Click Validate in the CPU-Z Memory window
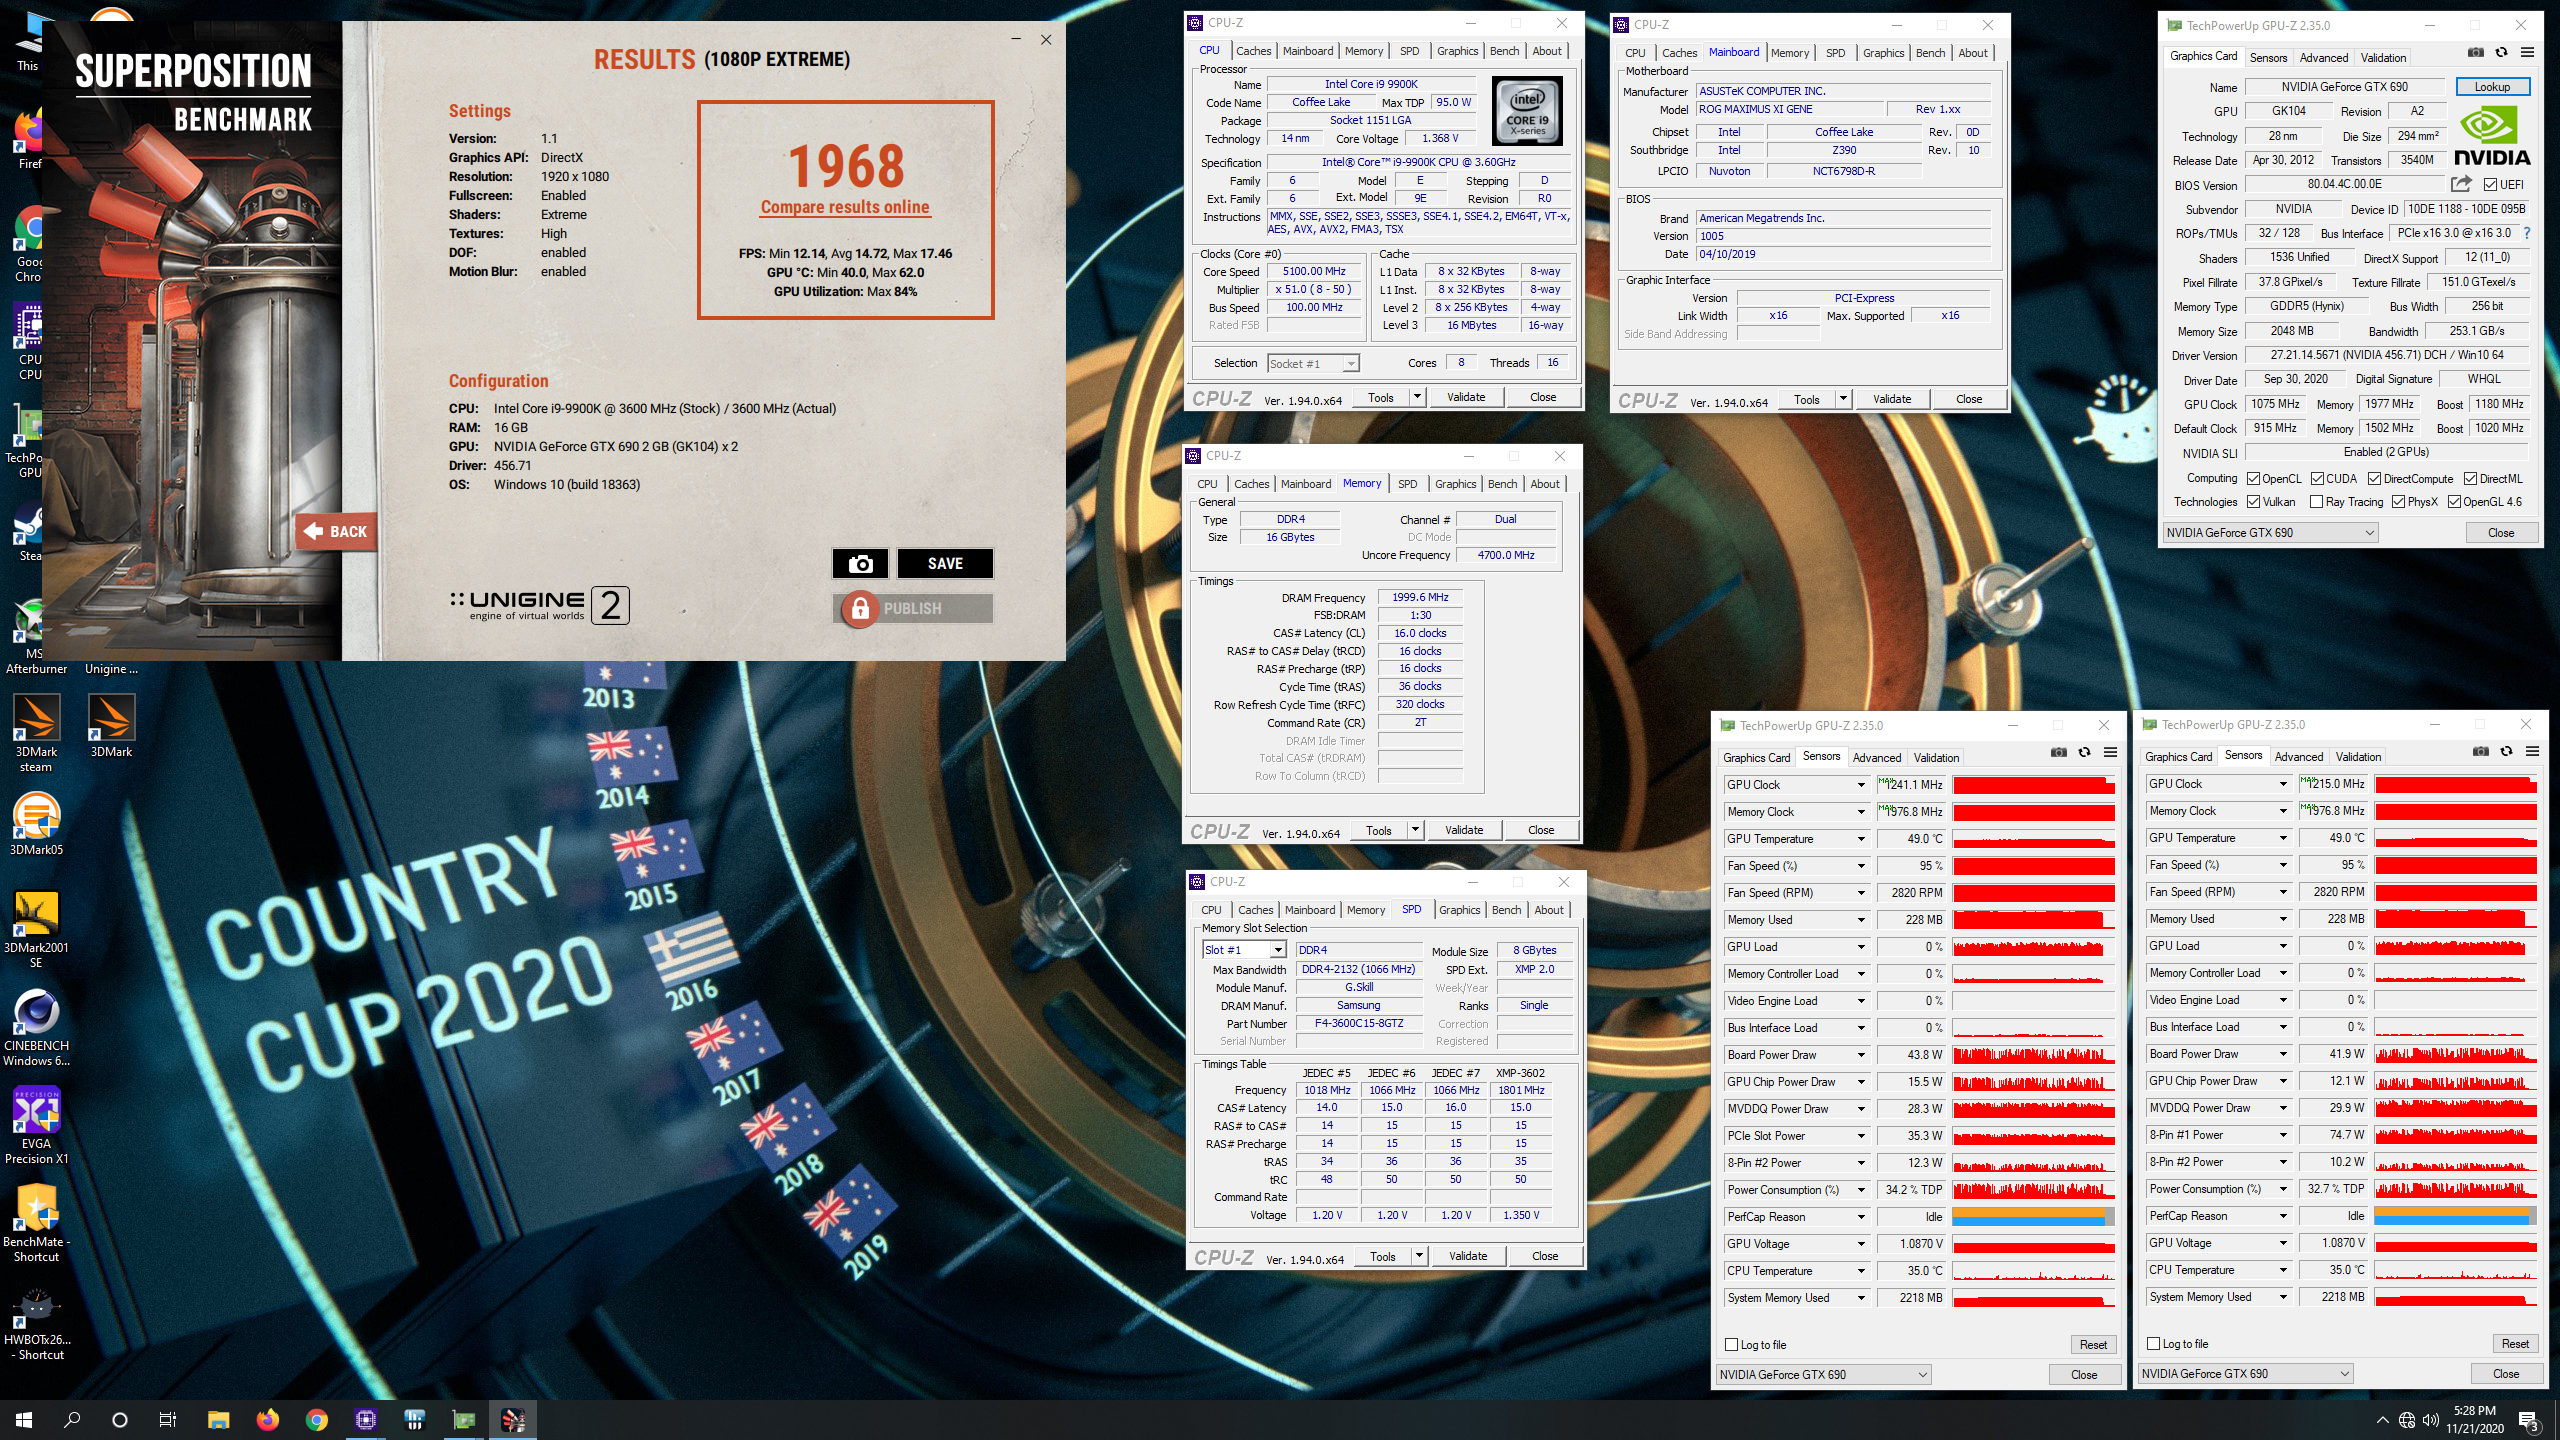 pyautogui.click(x=1464, y=830)
